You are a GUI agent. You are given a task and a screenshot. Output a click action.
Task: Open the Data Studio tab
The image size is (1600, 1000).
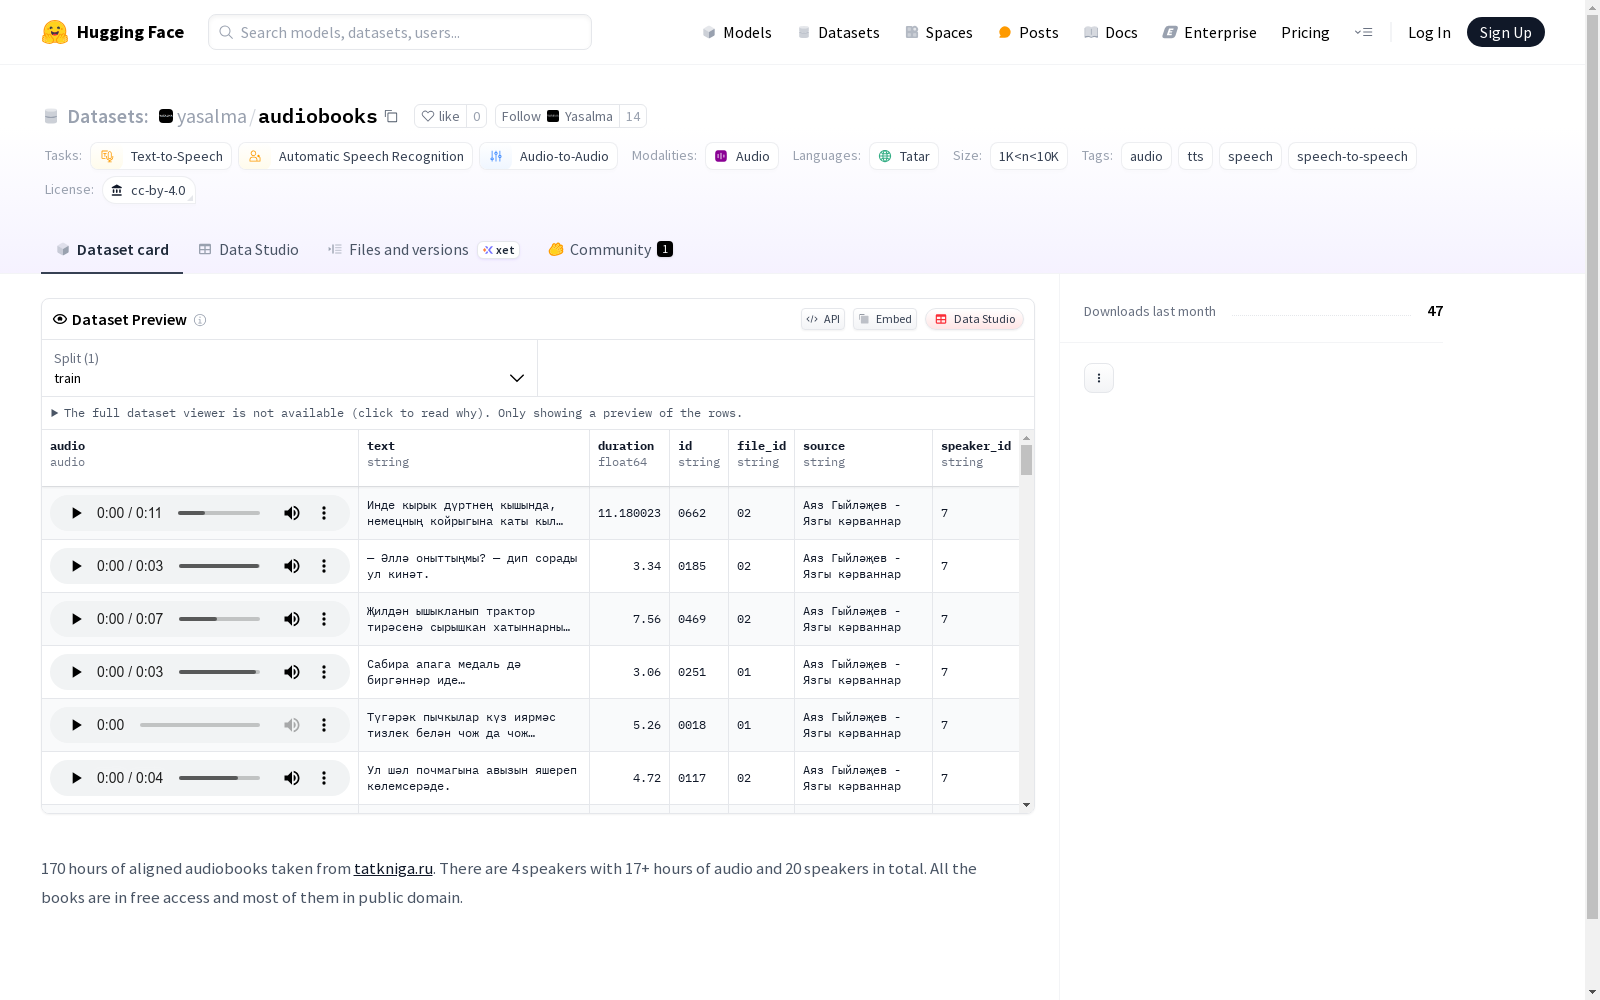pyautogui.click(x=248, y=250)
